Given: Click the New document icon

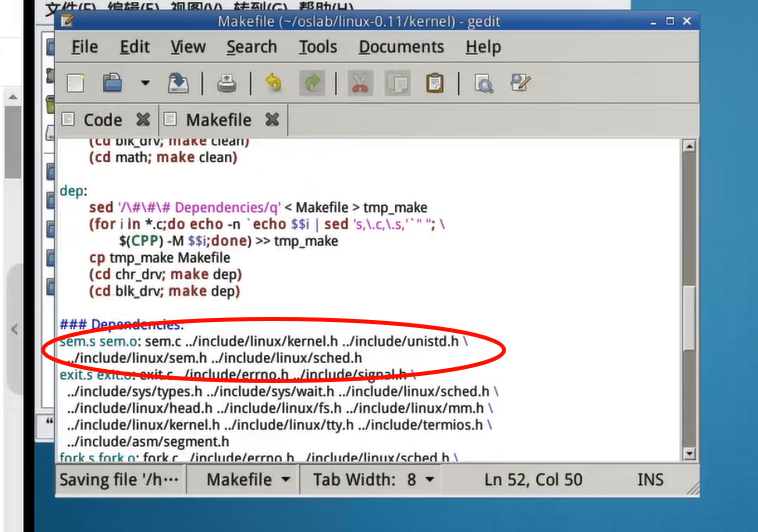Looking at the screenshot, I should pyautogui.click(x=76, y=84).
